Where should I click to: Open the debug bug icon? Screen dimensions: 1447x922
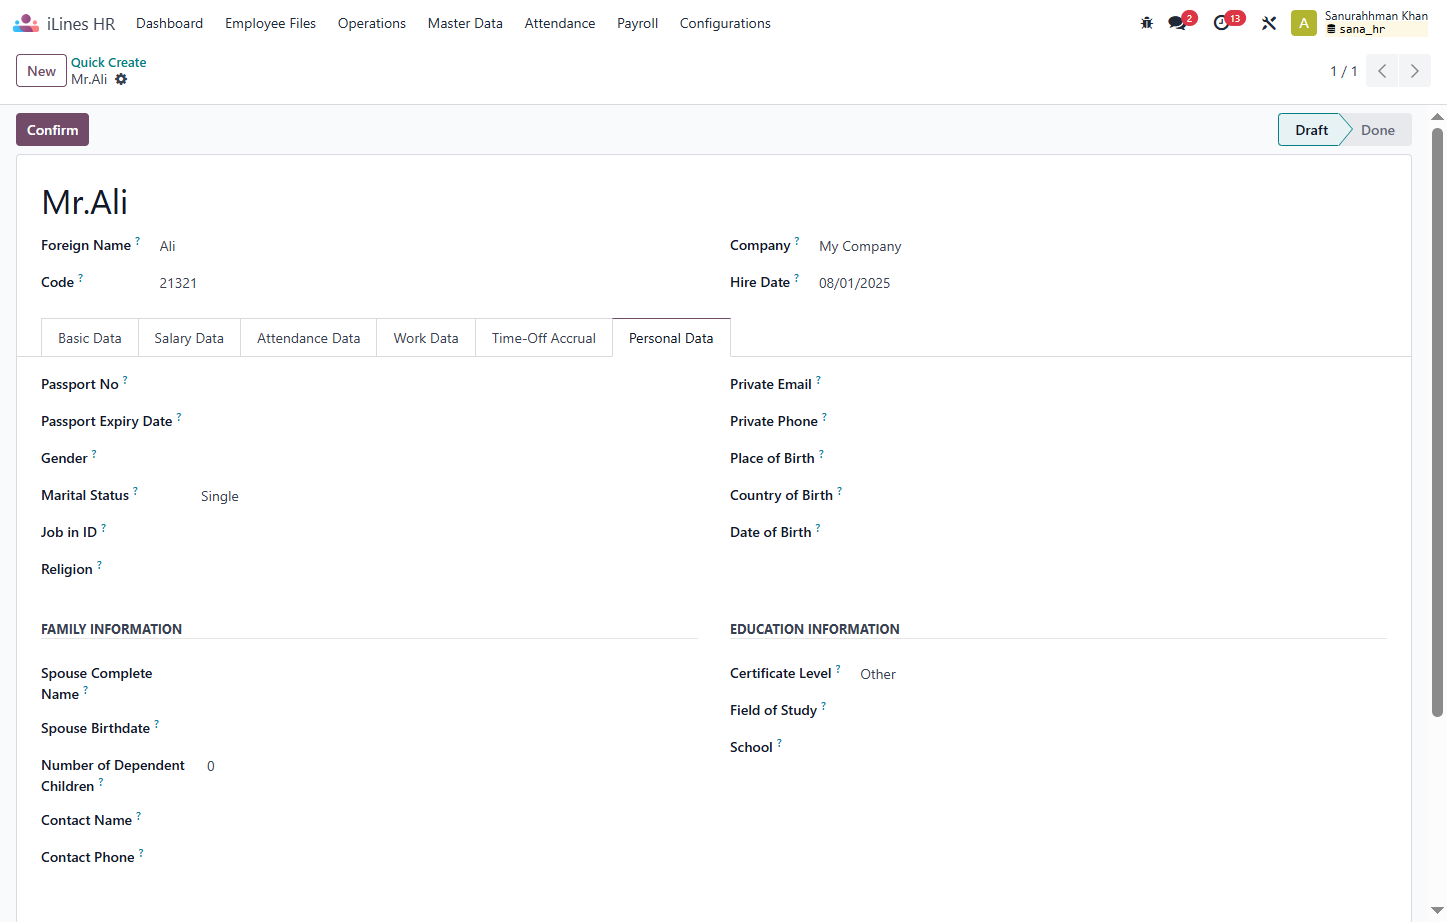pos(1147,23)
